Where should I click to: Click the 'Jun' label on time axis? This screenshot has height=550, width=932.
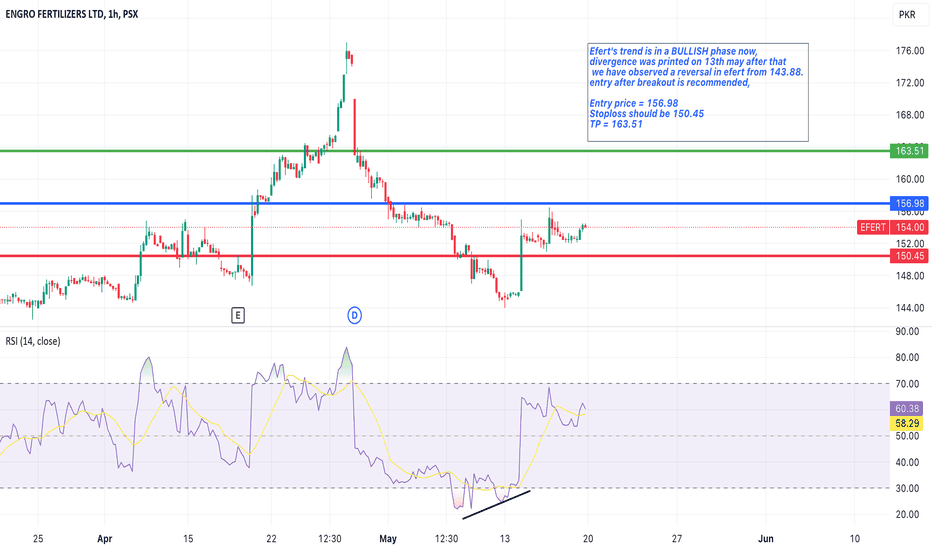(766, 539)
